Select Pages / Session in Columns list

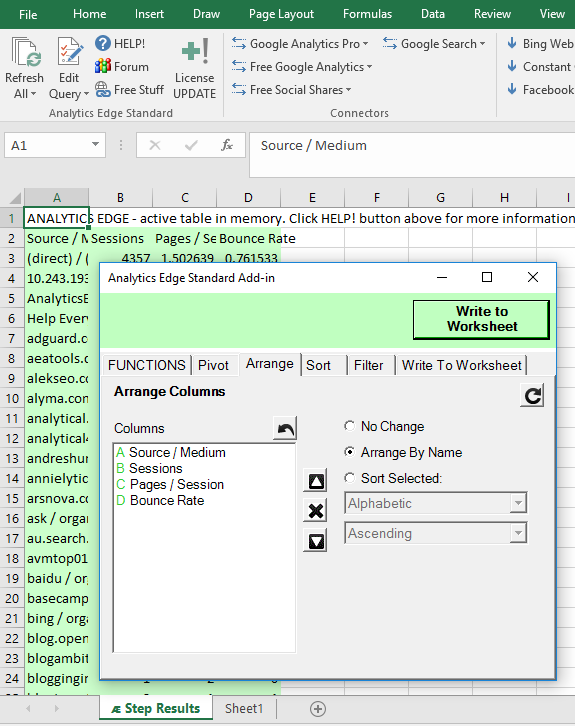pos(204,484)
